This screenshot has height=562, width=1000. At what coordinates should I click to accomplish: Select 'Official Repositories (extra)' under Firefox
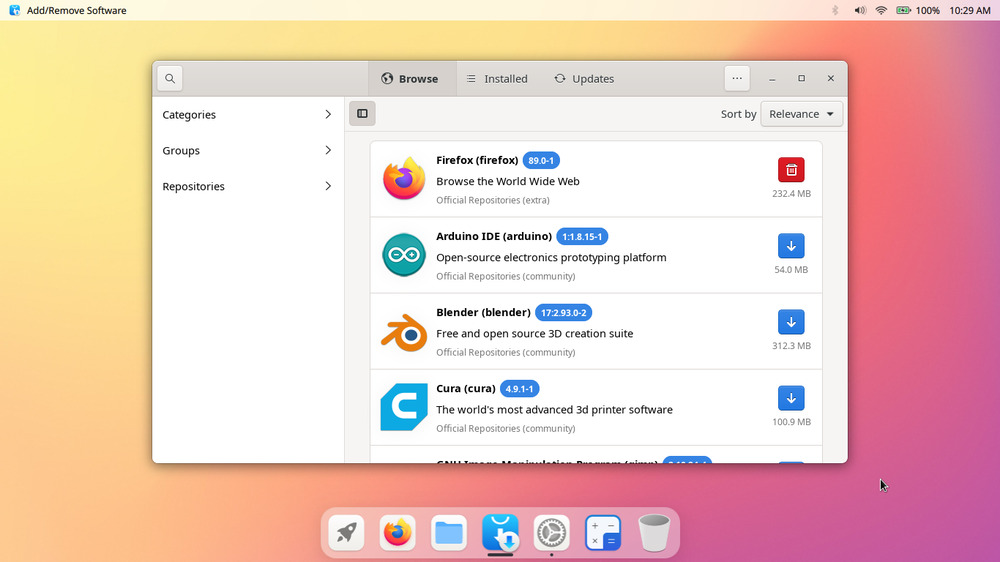[492, 200]
